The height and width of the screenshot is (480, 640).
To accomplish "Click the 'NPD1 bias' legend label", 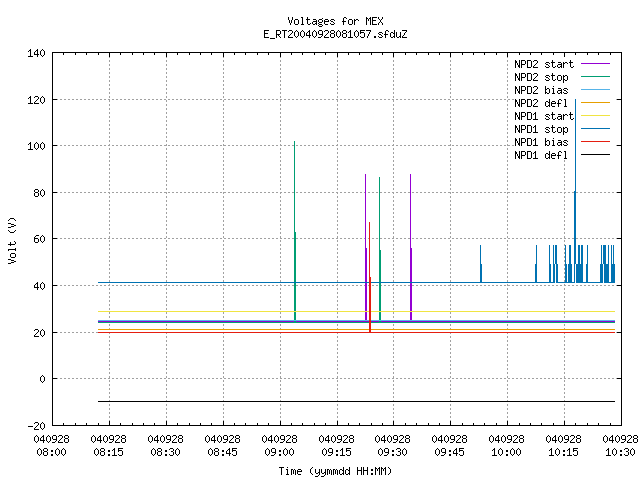I will pos(541,142).
